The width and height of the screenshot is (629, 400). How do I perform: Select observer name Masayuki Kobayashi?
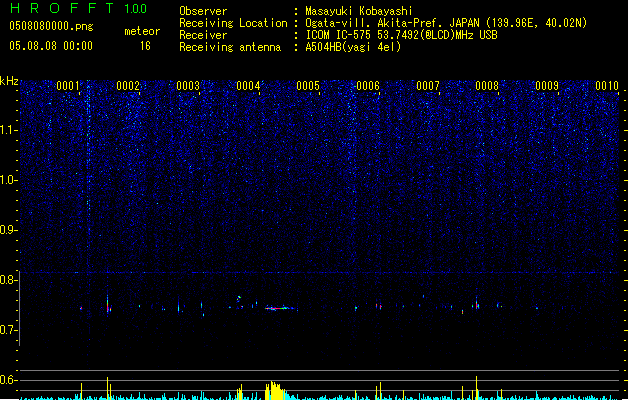(359, 11)
